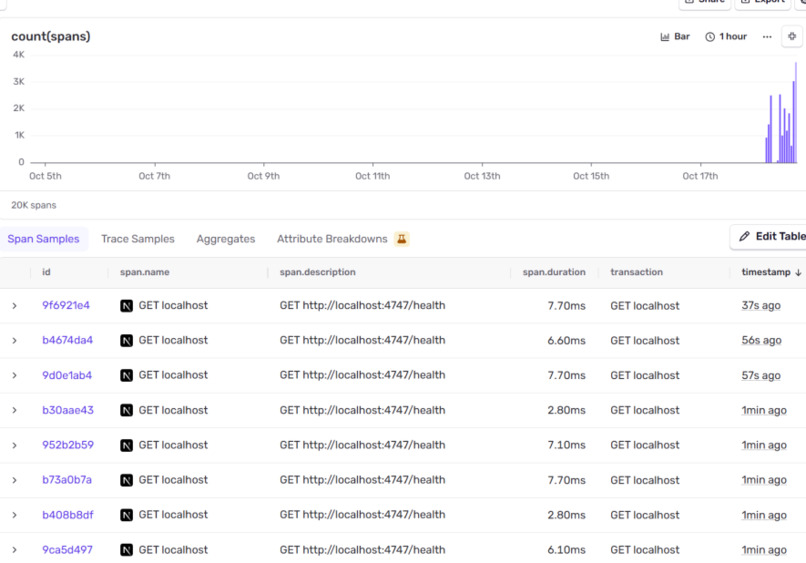Click the Next.js icon in the 952b2b59 row
Screen dimensions: 806x563
point(126,445)
